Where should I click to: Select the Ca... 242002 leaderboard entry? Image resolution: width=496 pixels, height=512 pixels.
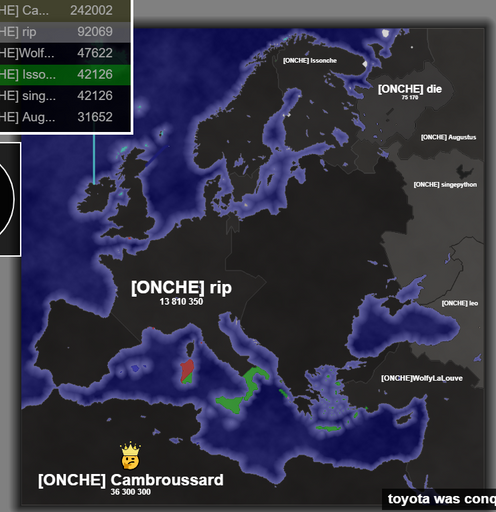click(x=65, y=10)
